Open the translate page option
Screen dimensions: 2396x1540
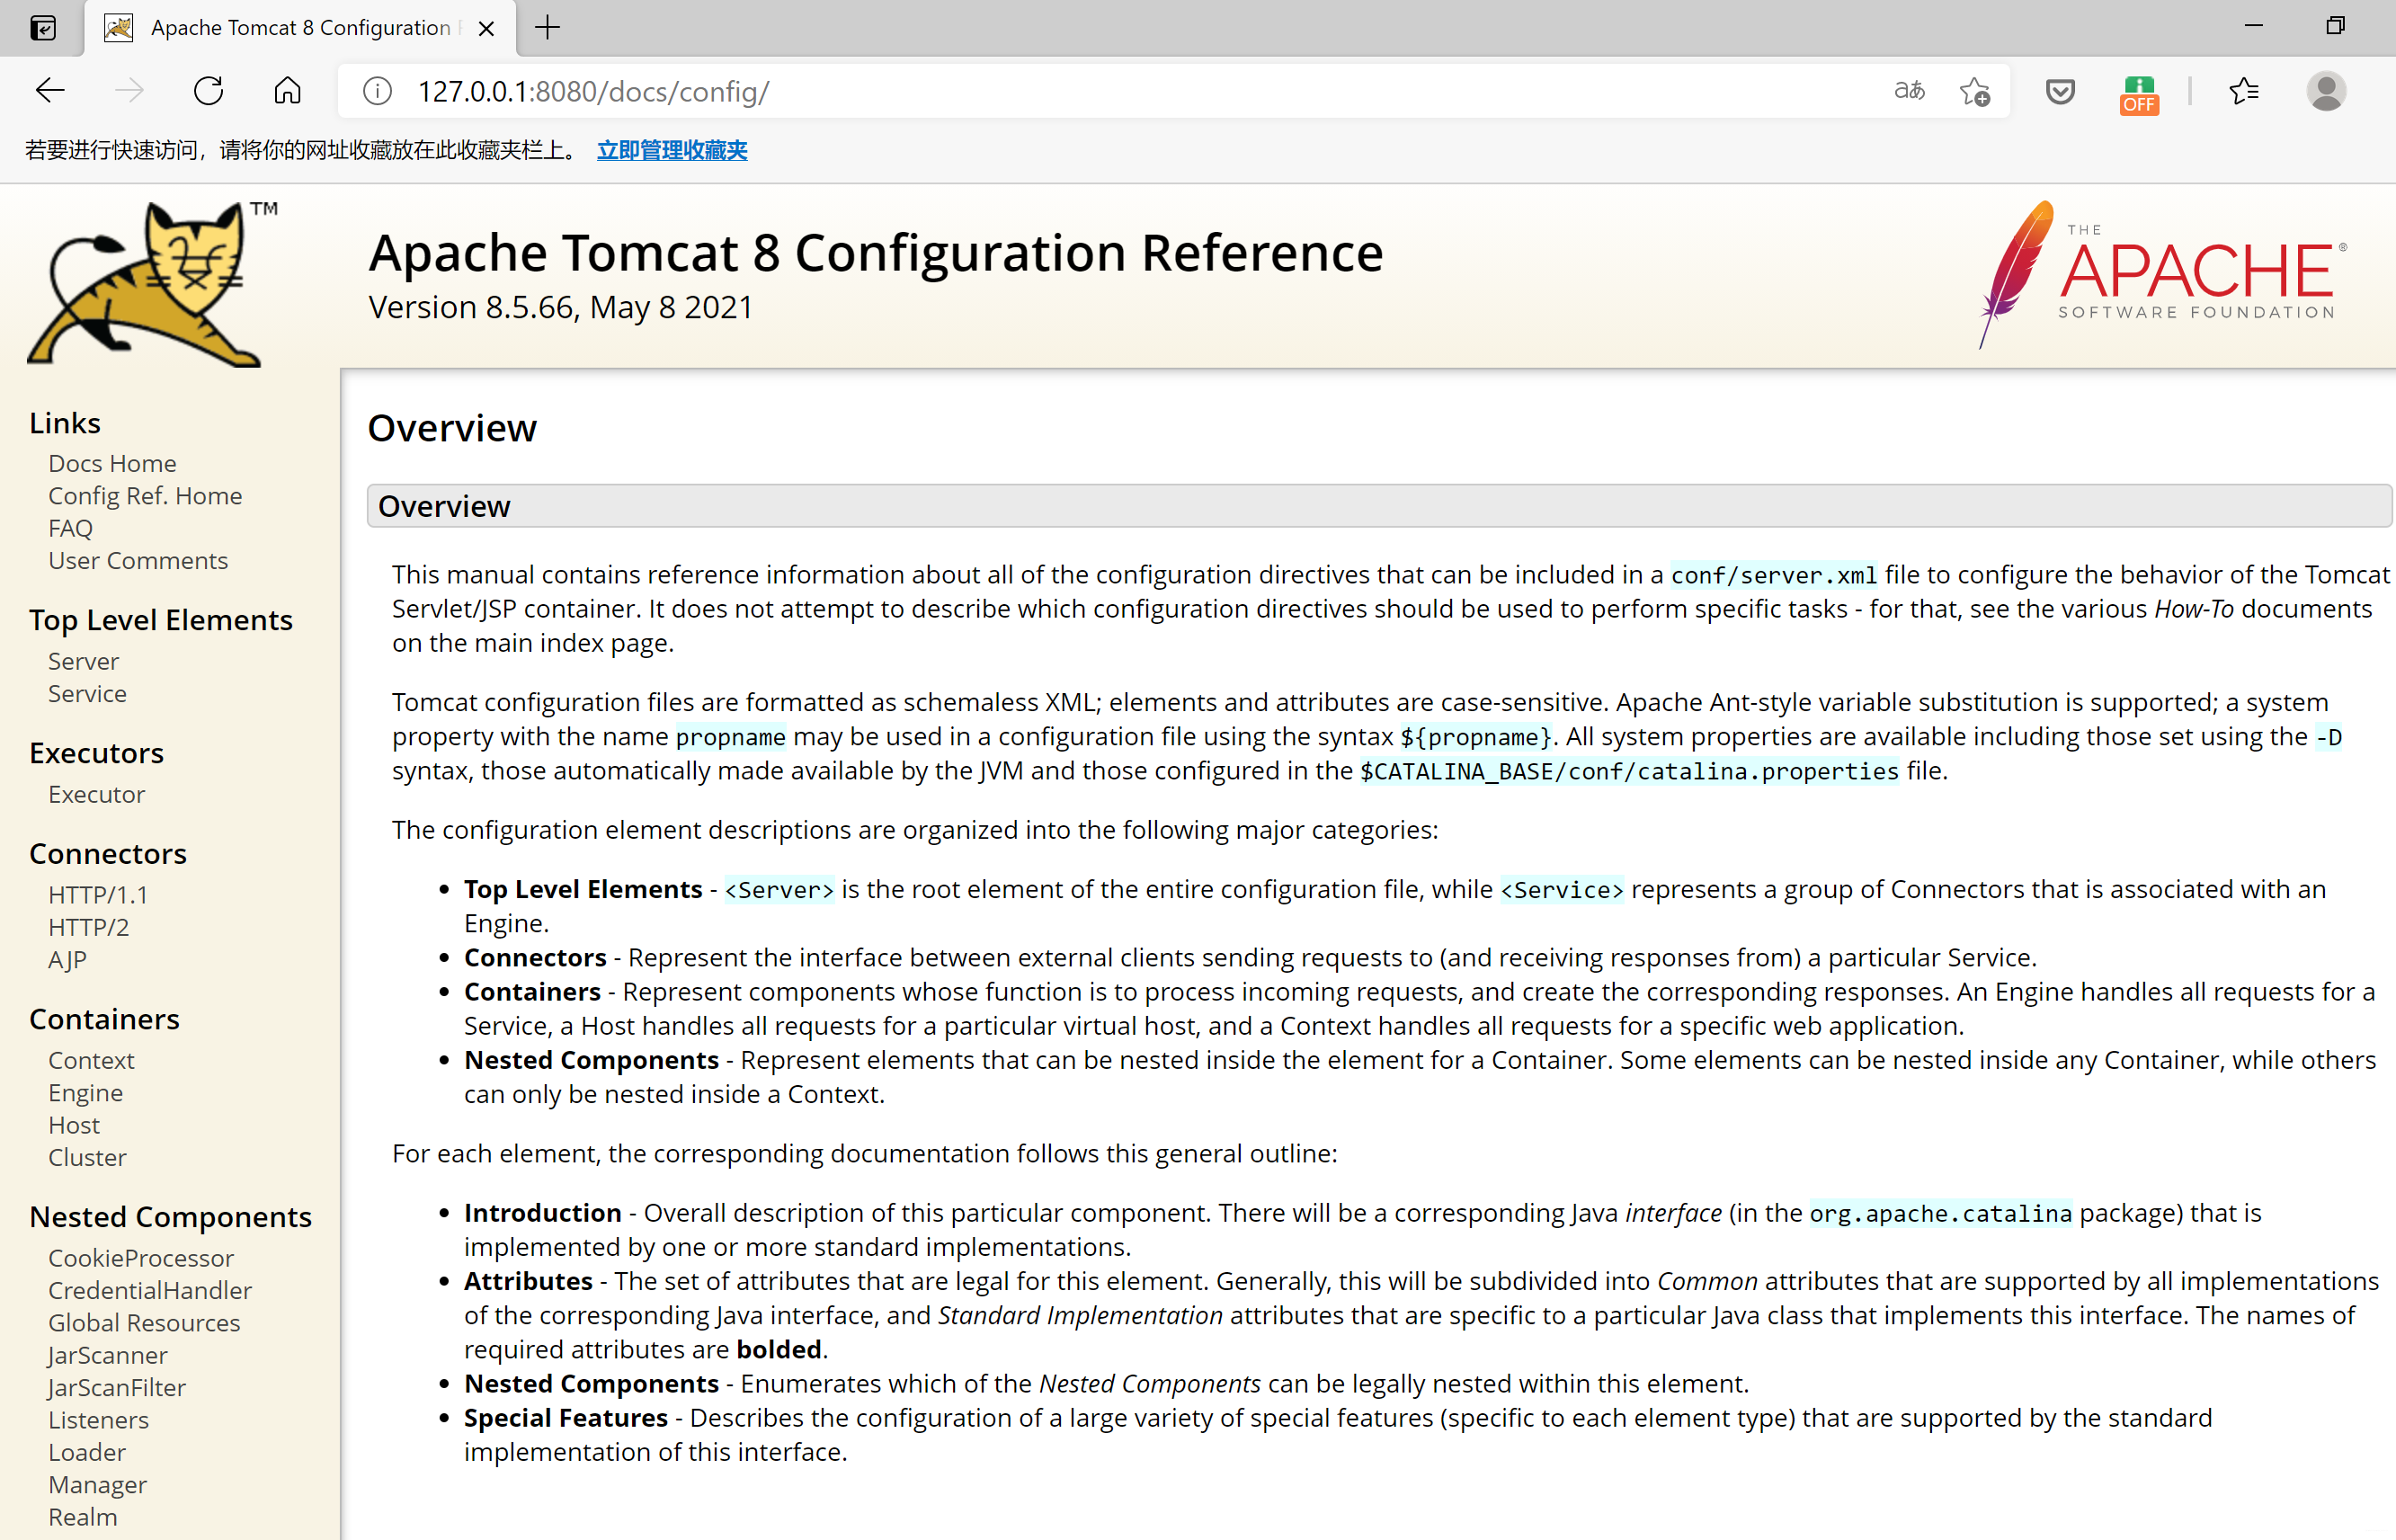1909,91
